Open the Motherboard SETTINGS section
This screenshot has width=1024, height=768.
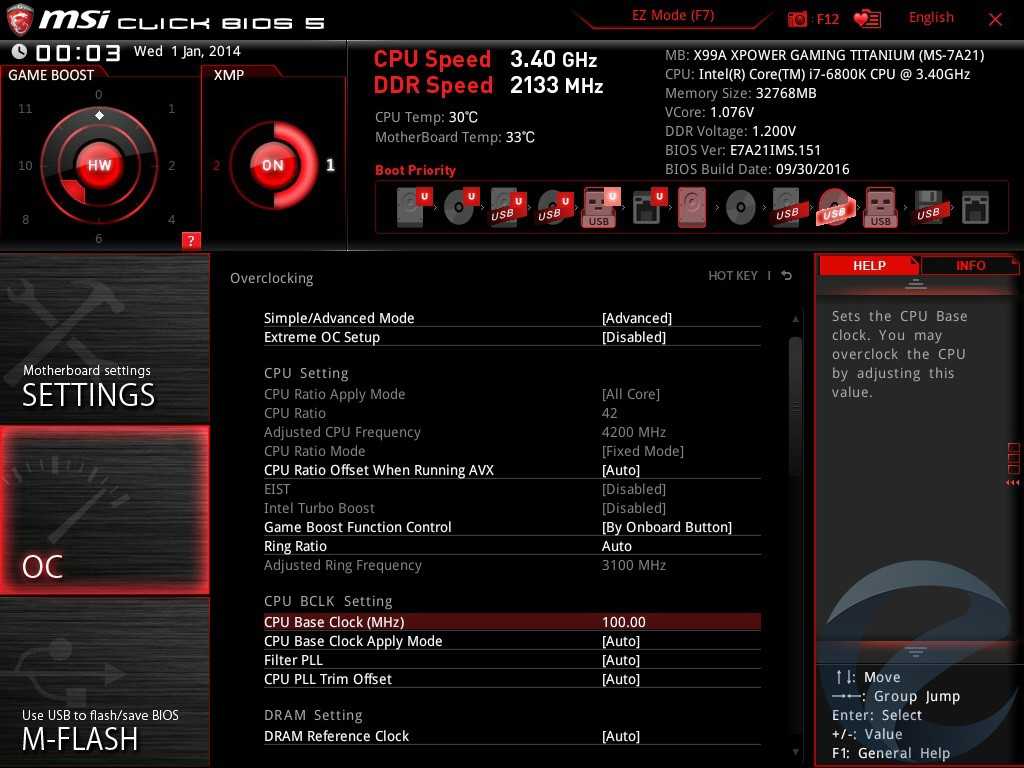[x=105, y=338]
